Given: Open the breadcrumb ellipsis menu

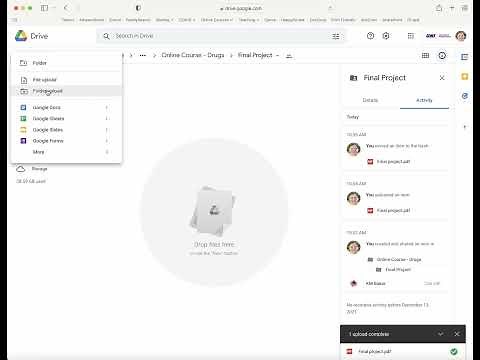Looking at the screenshot, I should (x=143, y=55).
